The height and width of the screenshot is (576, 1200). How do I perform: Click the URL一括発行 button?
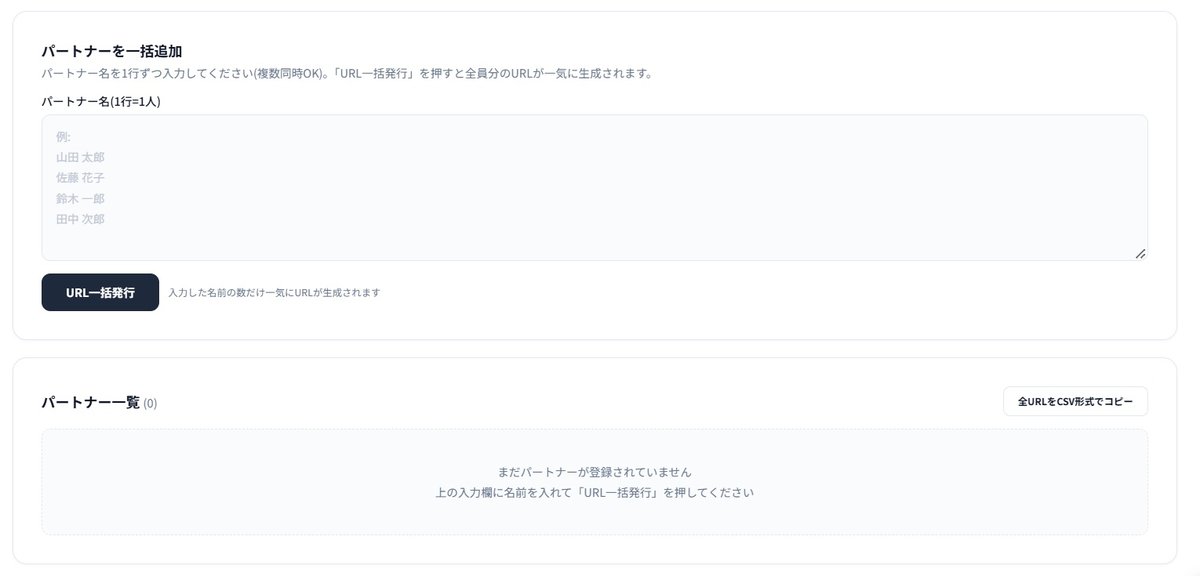click(100, 292)
